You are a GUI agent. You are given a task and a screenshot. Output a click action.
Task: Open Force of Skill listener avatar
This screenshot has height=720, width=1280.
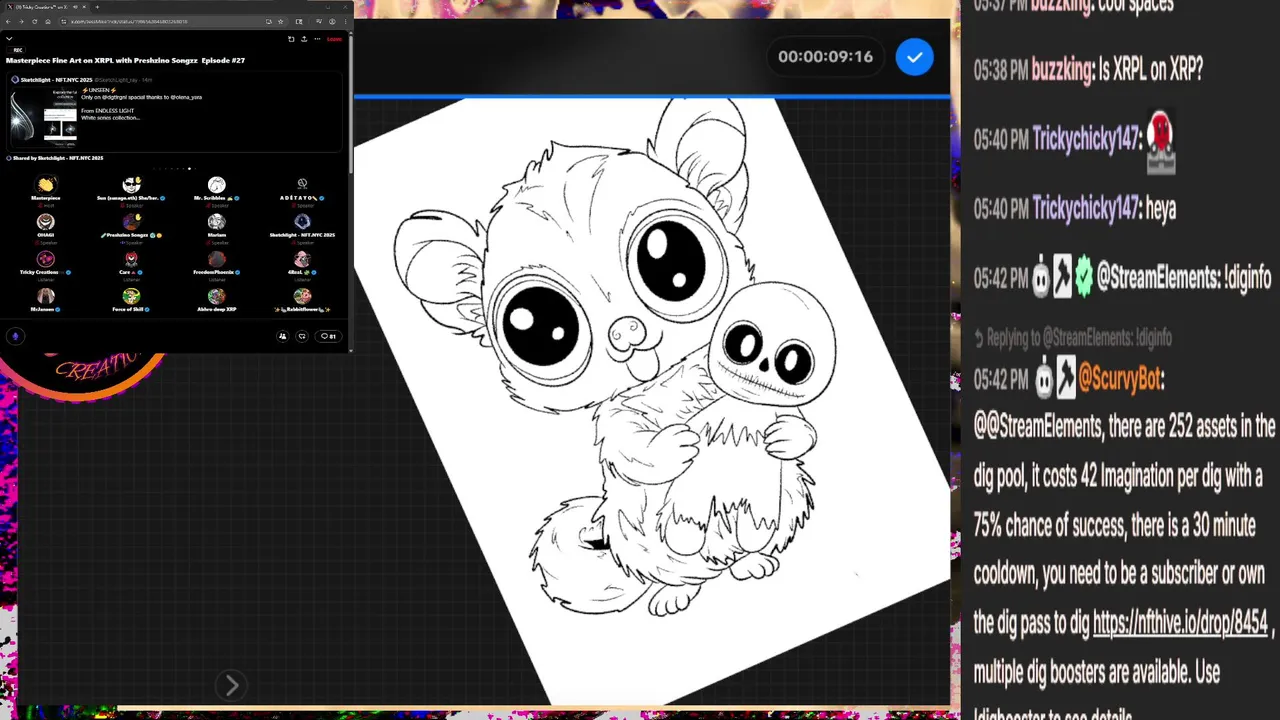131,296
